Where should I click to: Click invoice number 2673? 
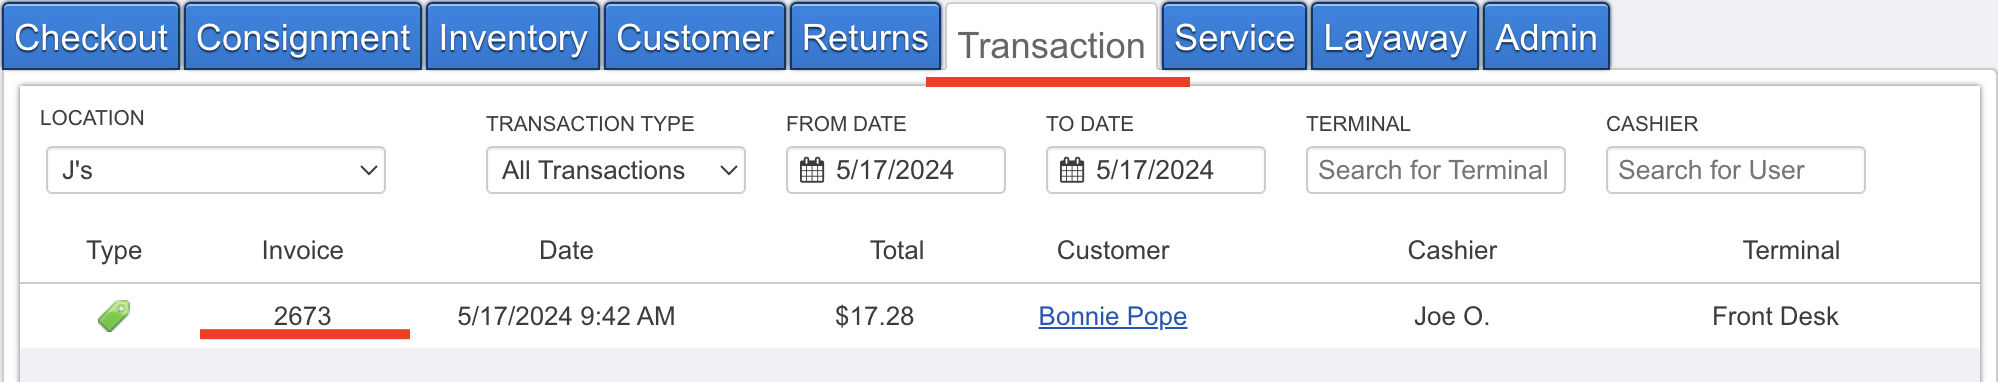point(302,316)
